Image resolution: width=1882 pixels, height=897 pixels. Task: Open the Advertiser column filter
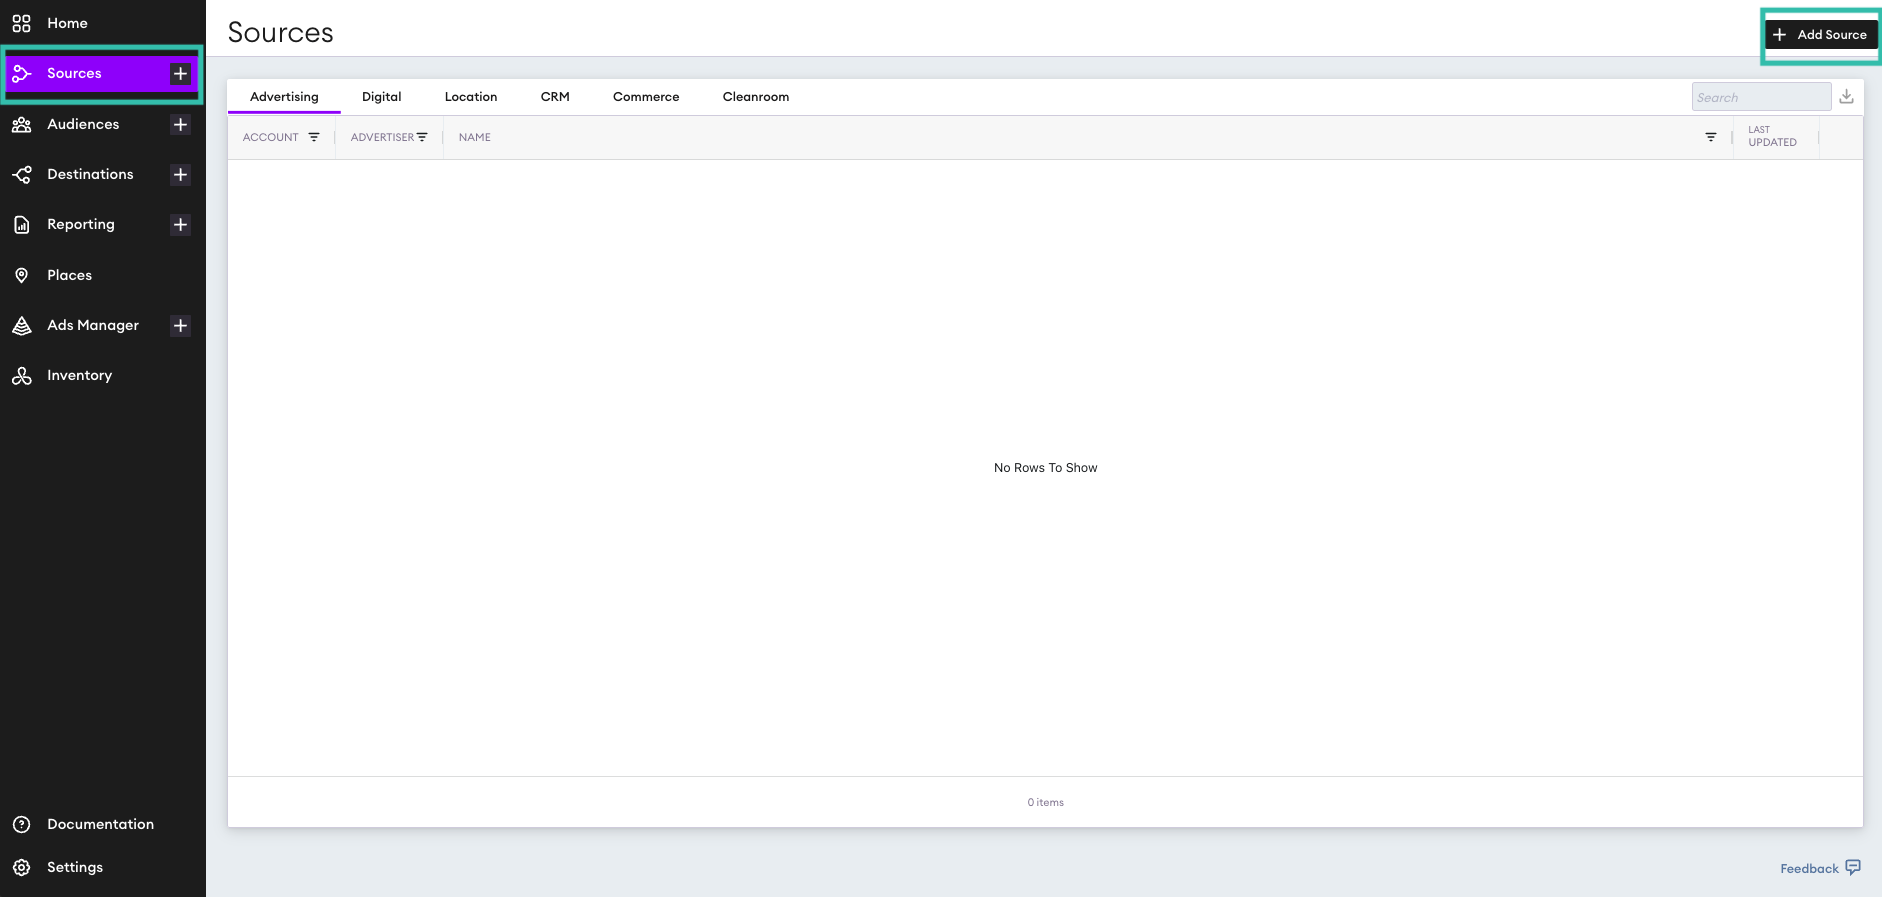pyautogui.click(x=422, y=137)
